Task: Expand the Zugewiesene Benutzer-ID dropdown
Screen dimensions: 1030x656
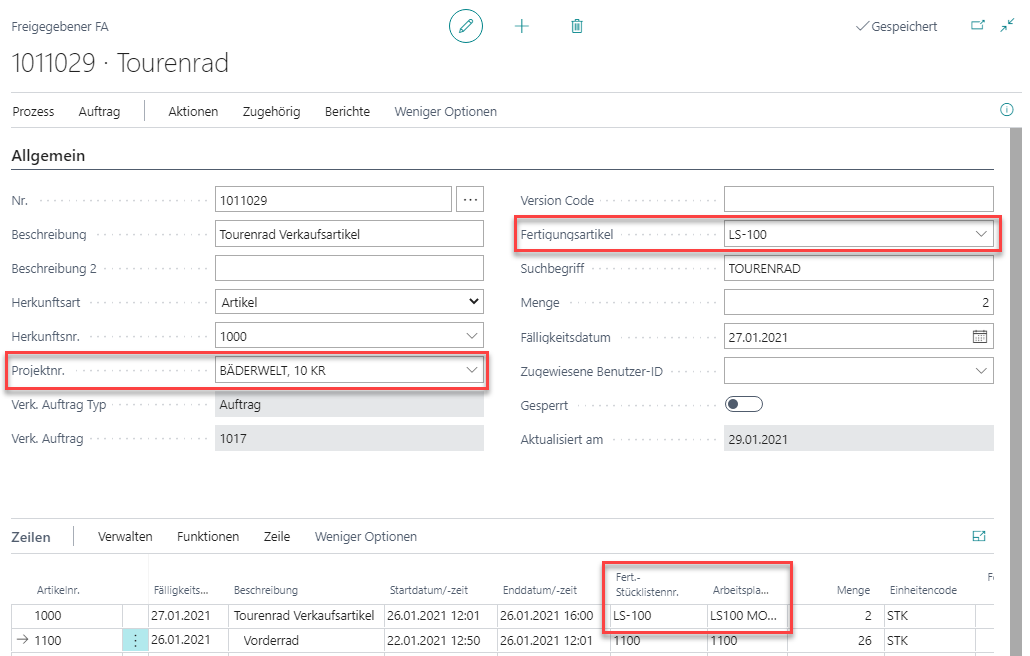Action: (x=981, y=371)
